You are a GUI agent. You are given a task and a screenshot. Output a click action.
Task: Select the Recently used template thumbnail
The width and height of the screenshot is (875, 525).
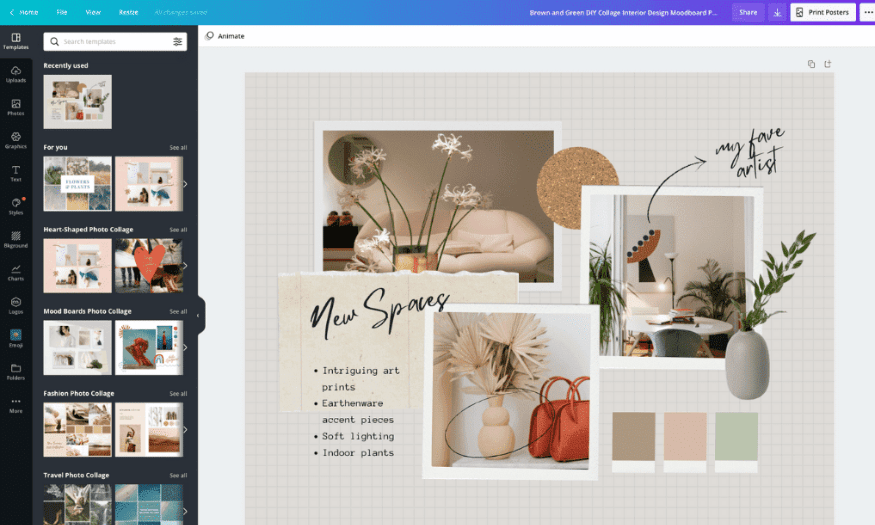(78, 102)
